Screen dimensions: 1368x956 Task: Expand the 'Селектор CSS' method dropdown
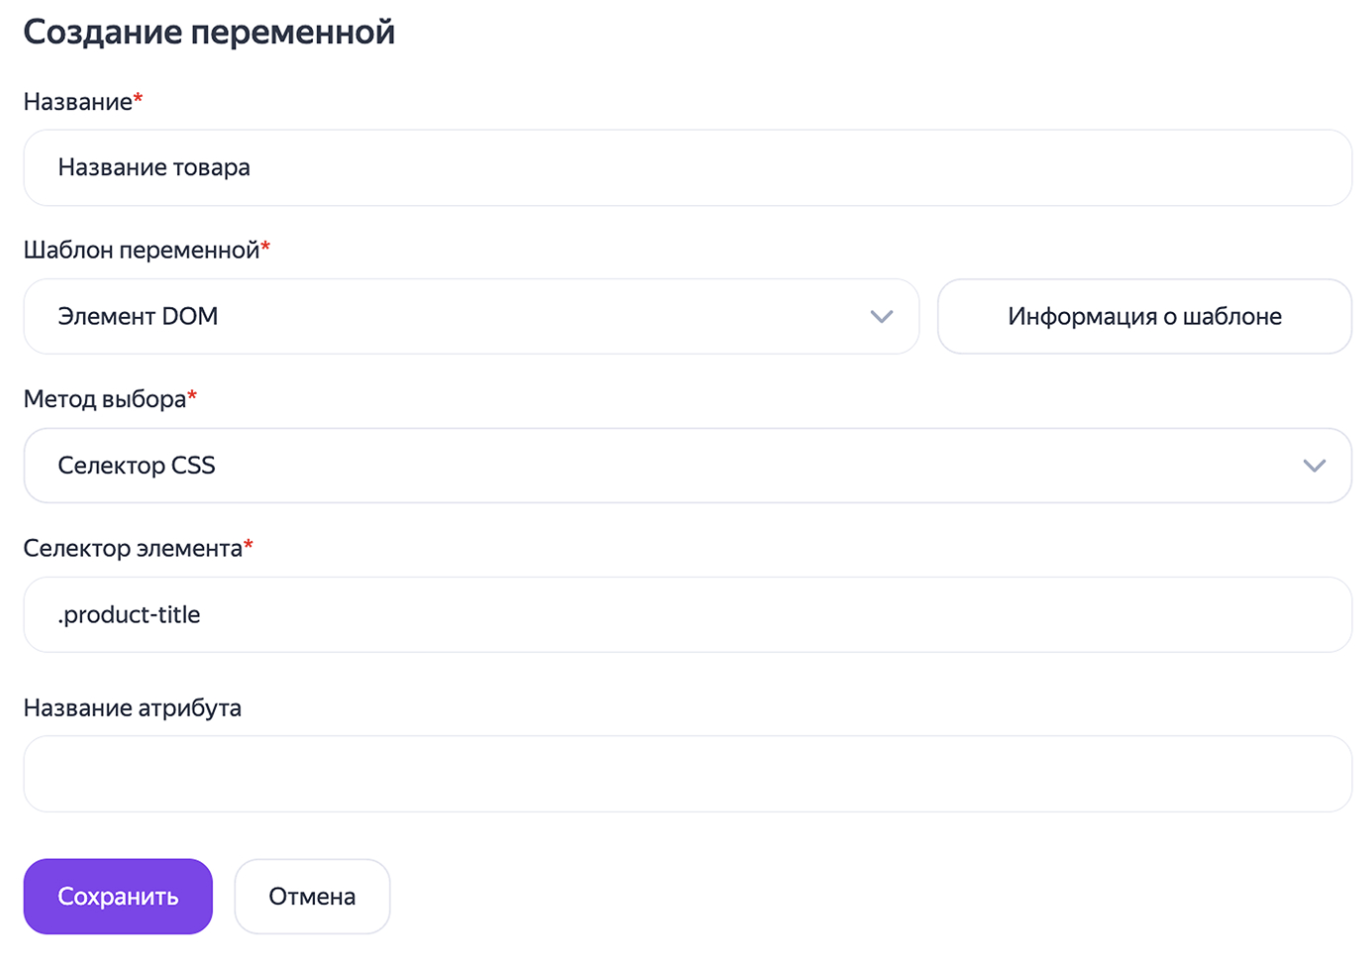pyautogui.click(x=686, y=466)
